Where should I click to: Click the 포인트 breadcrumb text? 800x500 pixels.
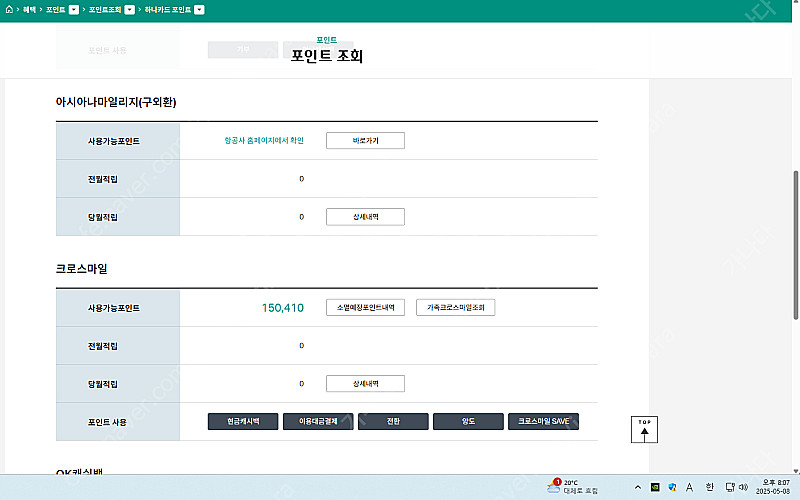click(x=56, y=10)
